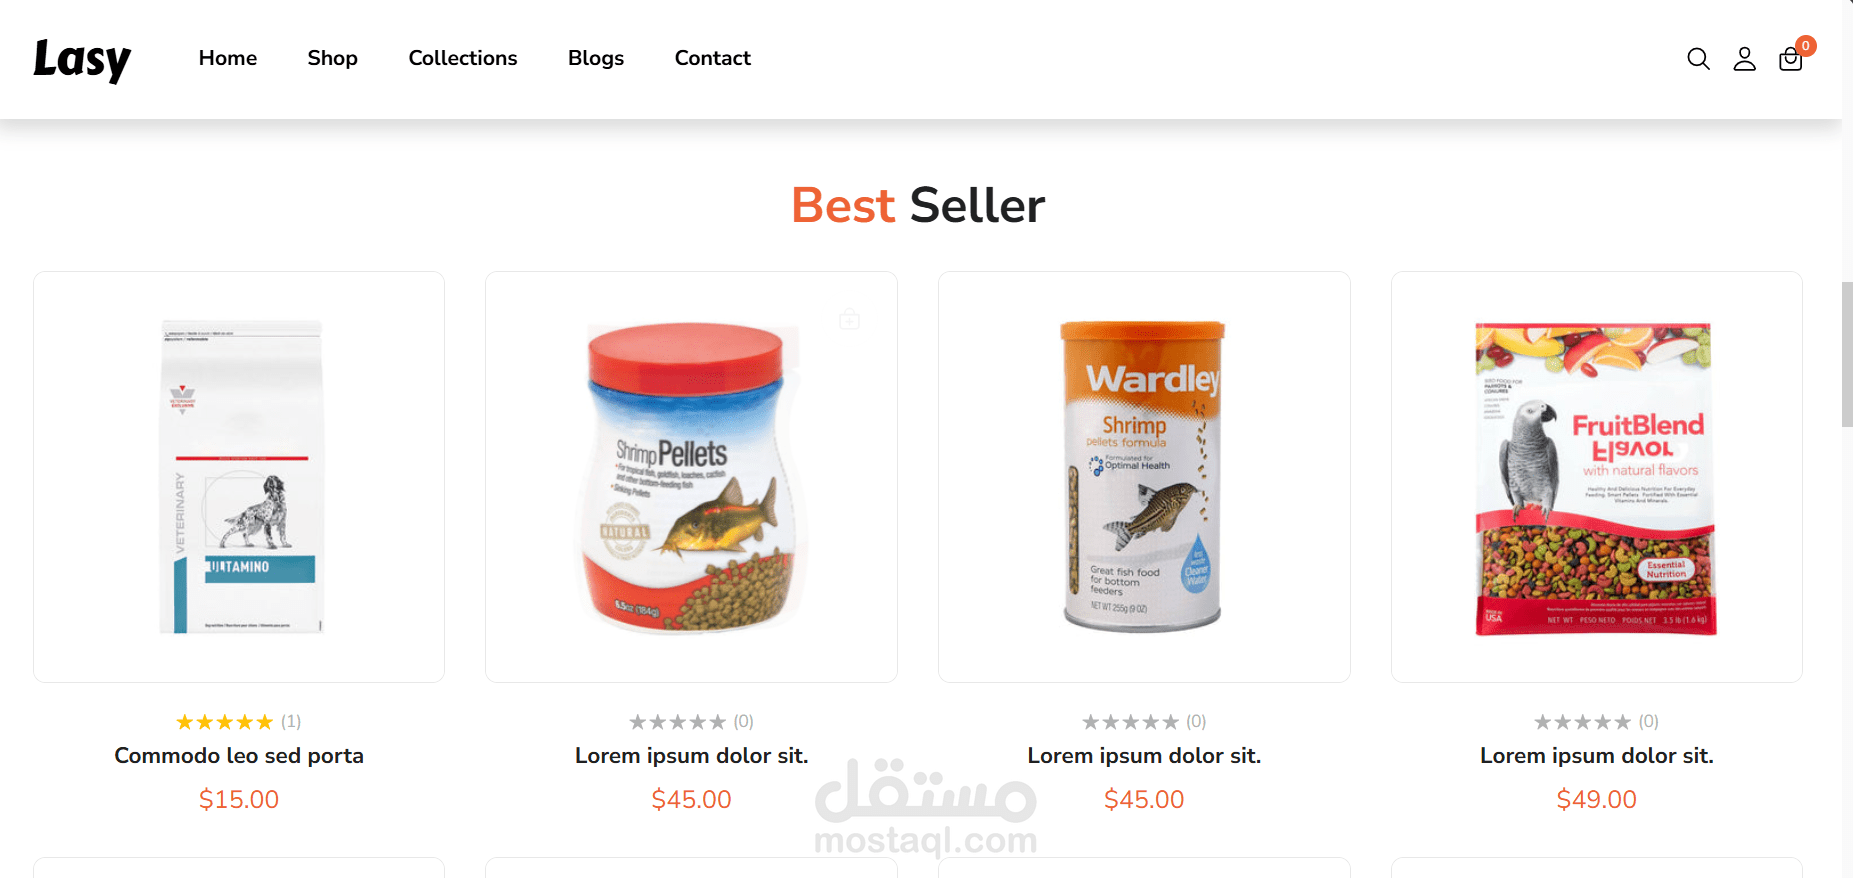
Task: Open the Collections menu item
Action: point(463,58)
